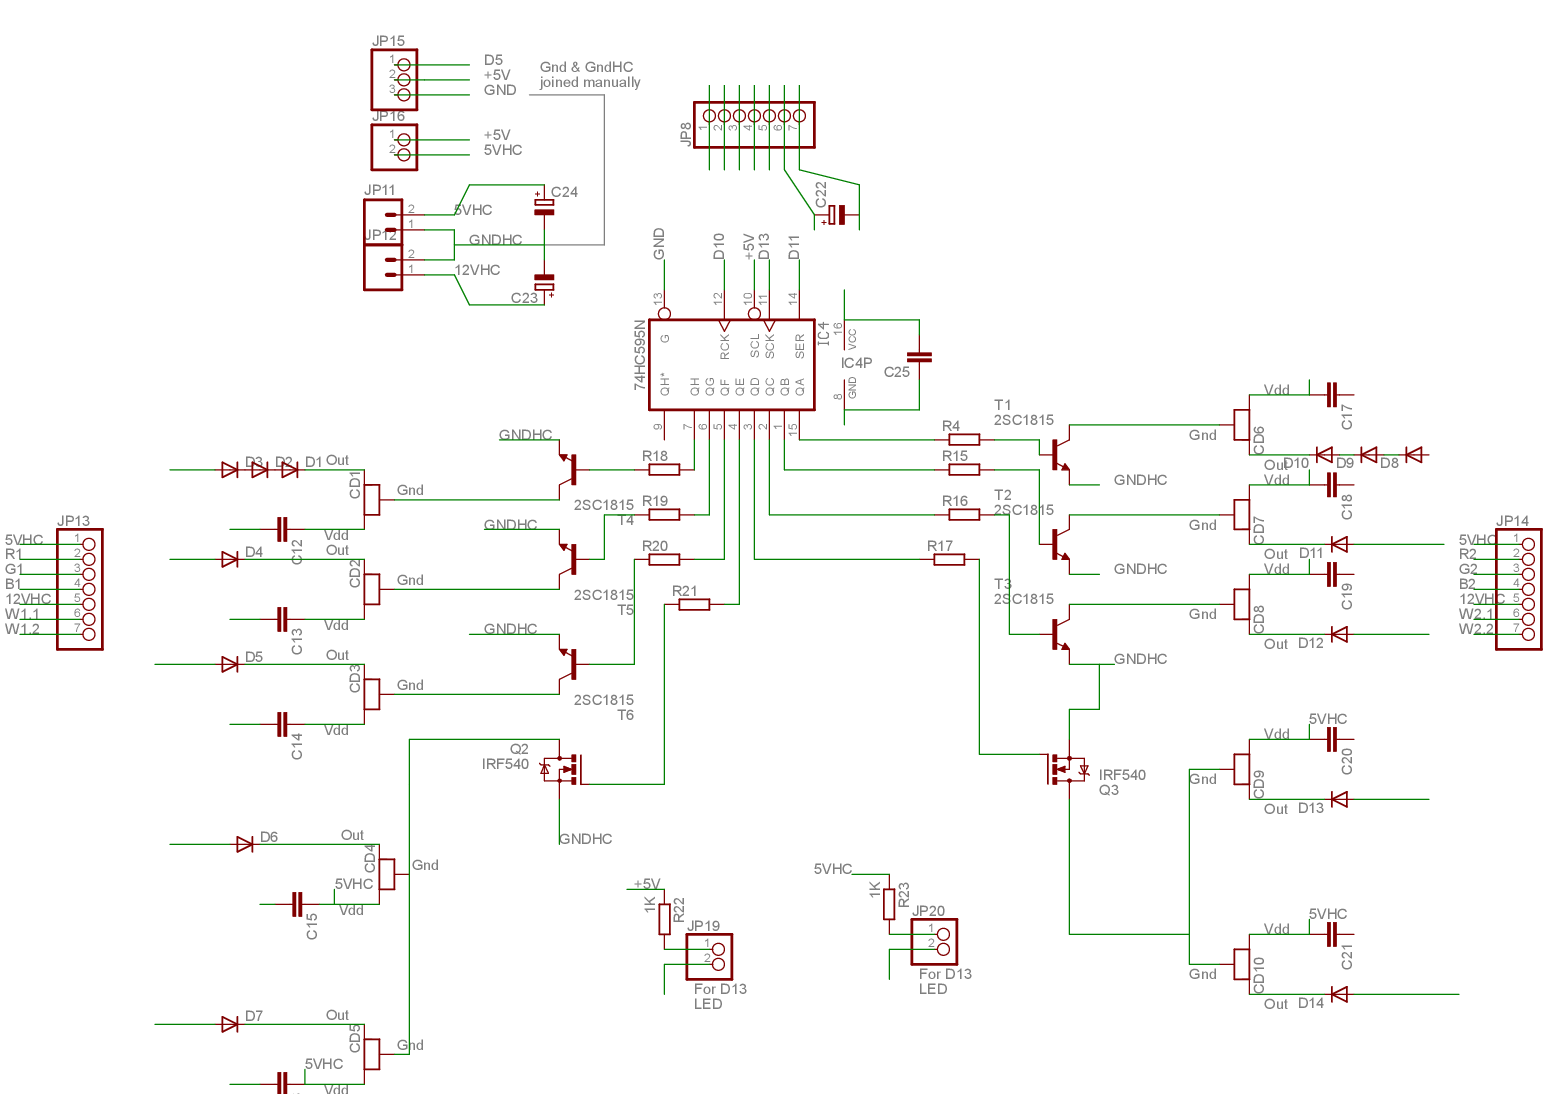The width and height of the screenshot is (1557, 1094).
Task: Click resistor R18 symbol
Action: click(664, 469)
